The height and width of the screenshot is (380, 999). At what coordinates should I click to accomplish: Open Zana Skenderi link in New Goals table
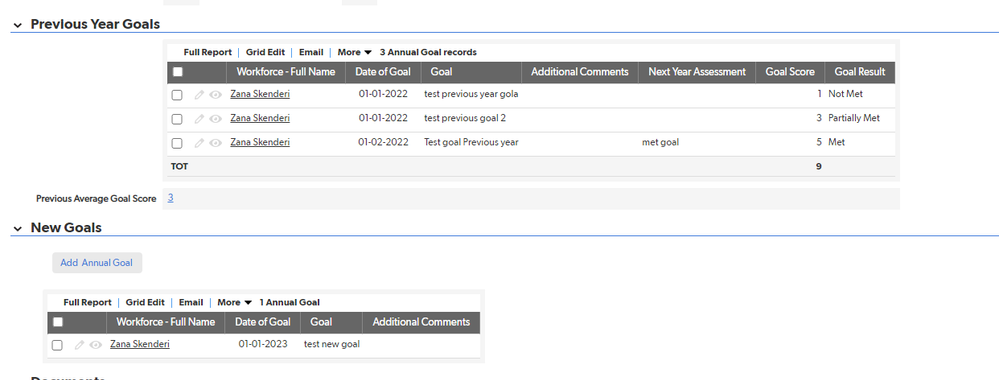140,344
